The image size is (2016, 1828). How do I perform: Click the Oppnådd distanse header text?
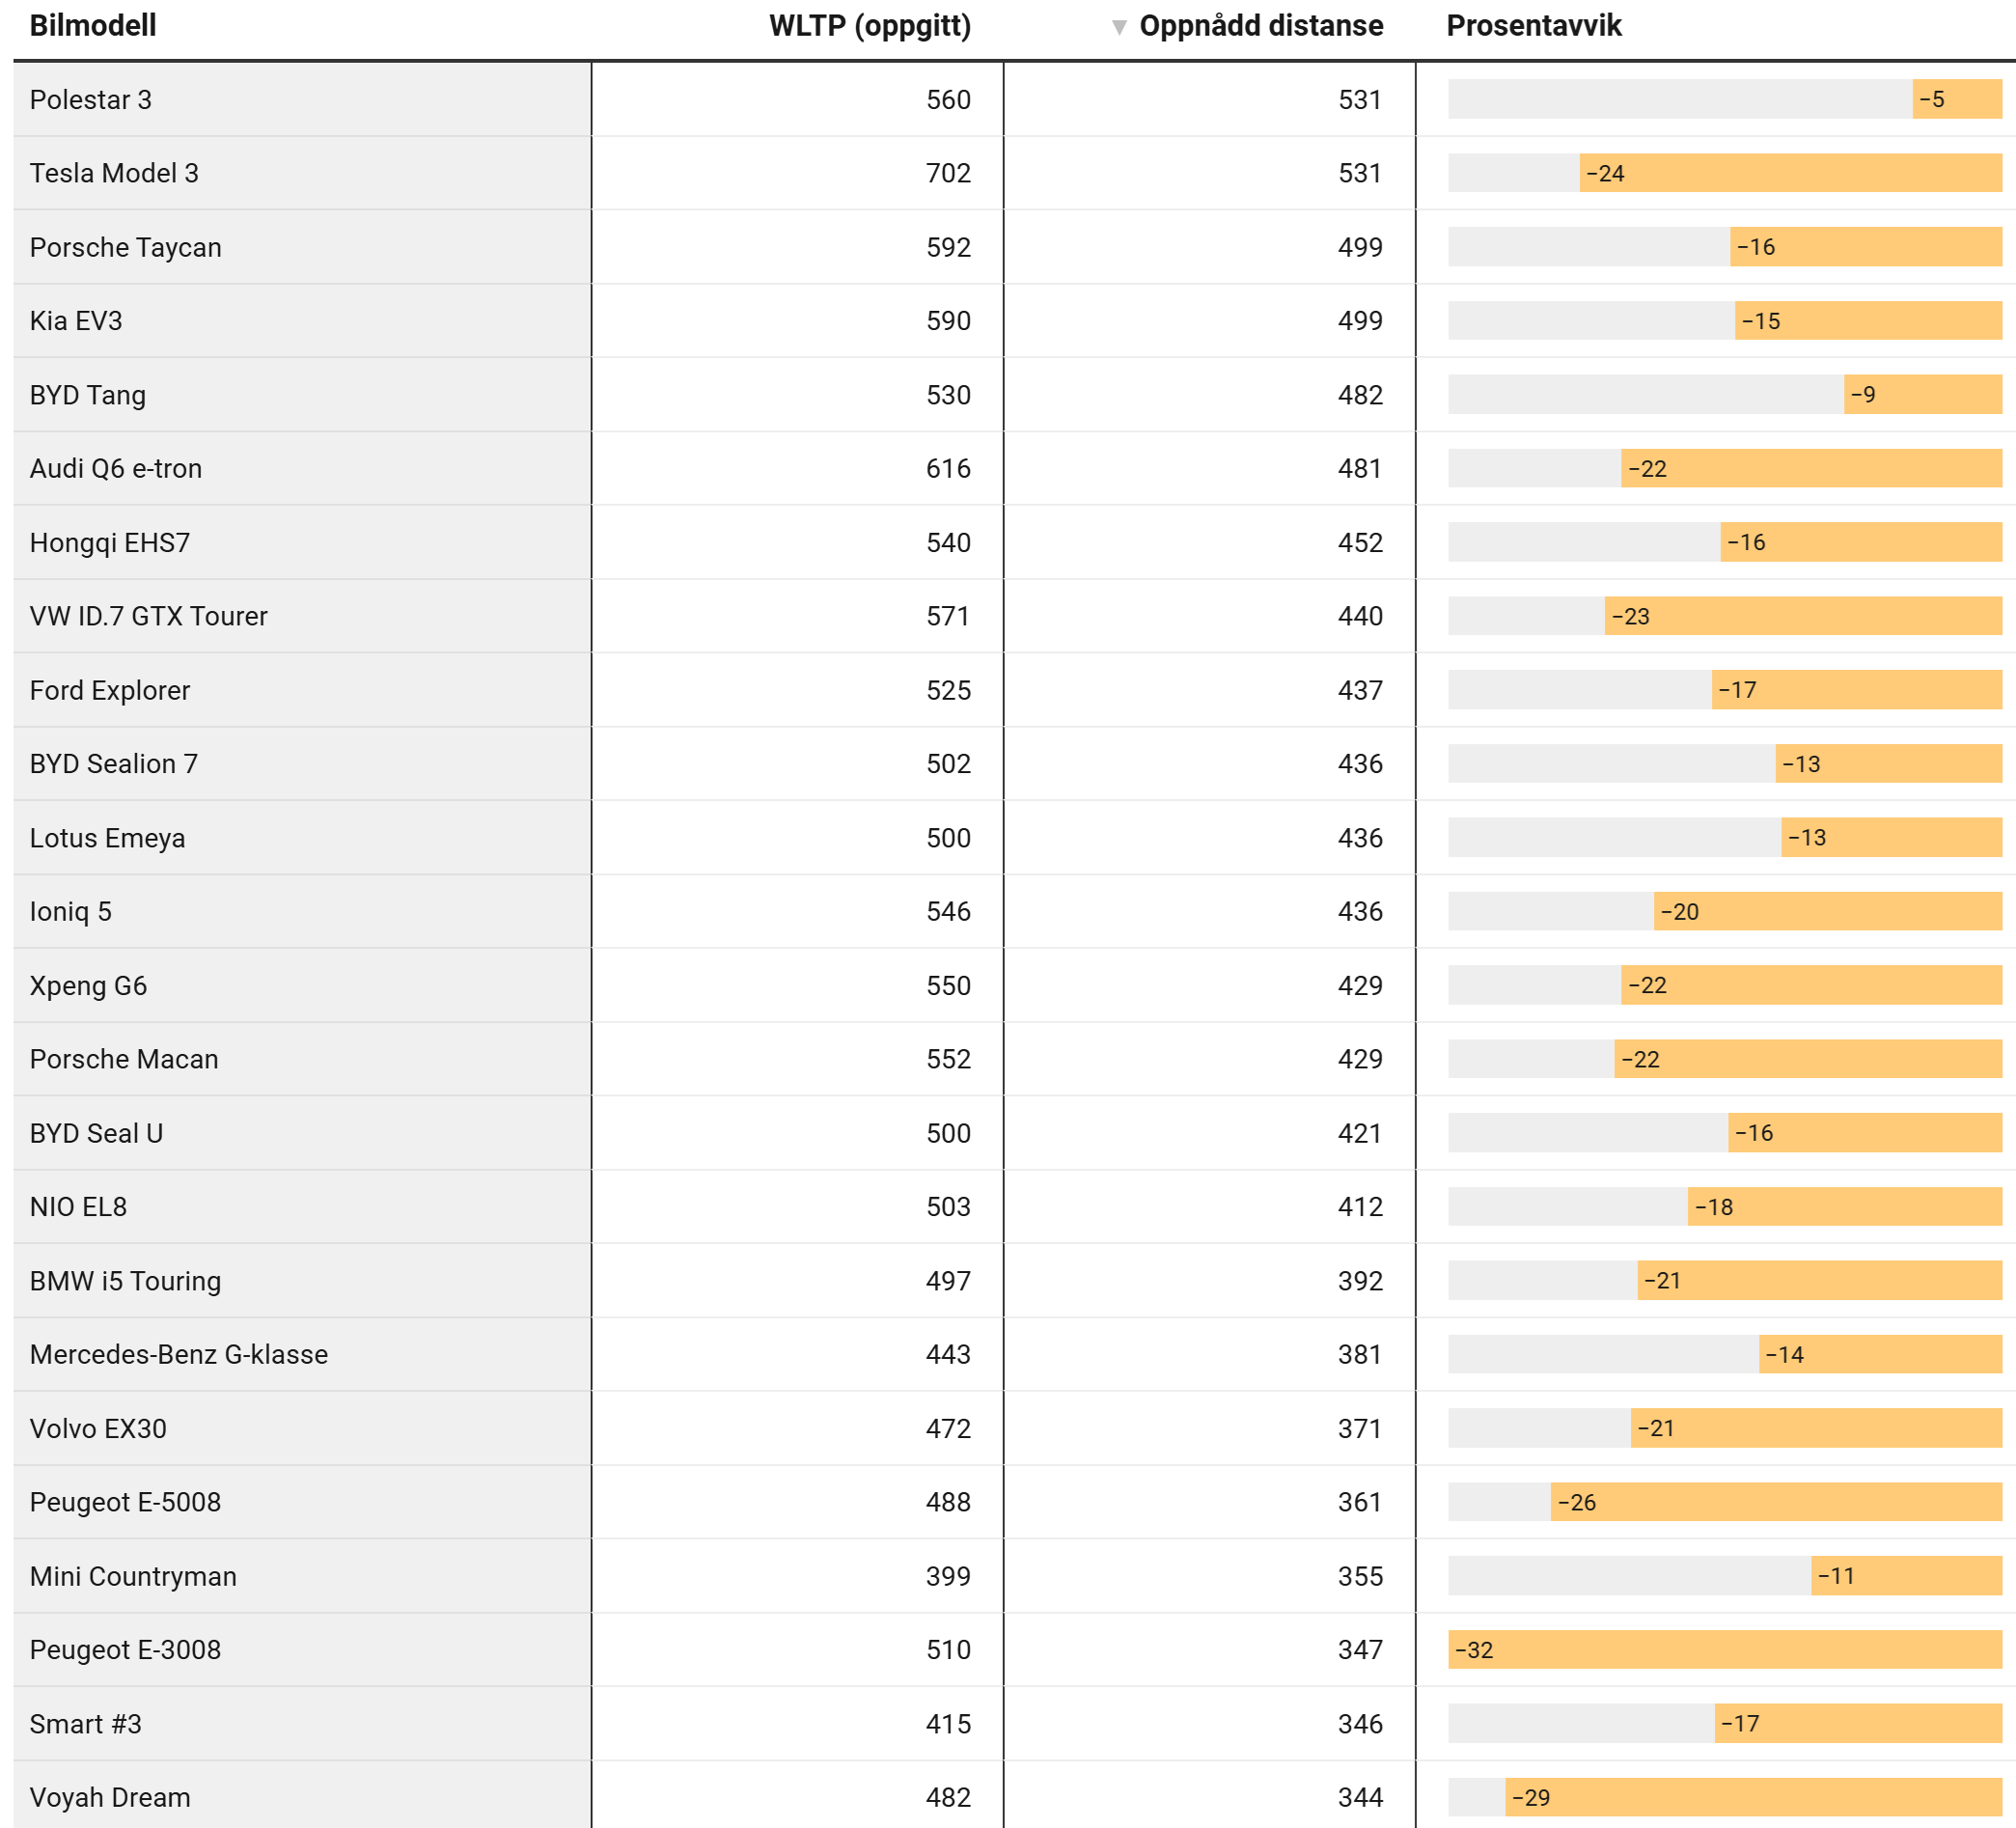point(1261,26)
